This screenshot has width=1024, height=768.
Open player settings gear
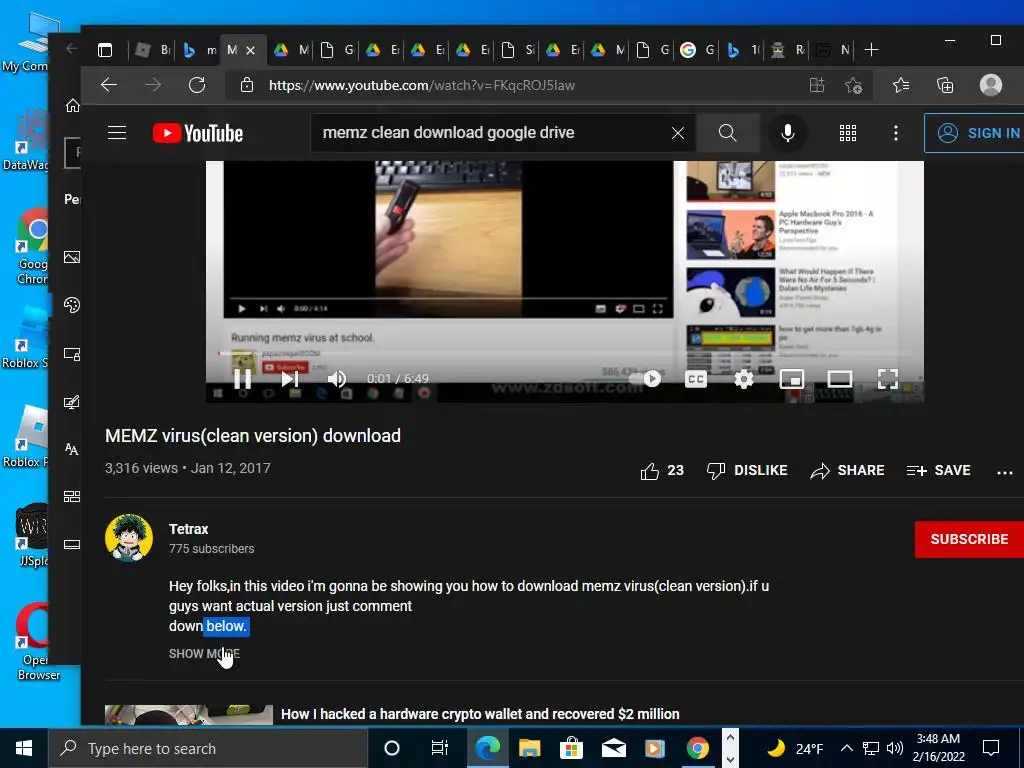coord(744,379)
